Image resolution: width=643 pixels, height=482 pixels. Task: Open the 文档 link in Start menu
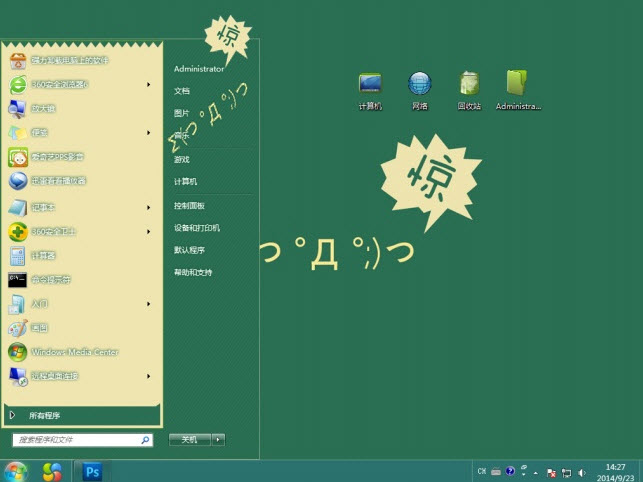coord(182,91)
